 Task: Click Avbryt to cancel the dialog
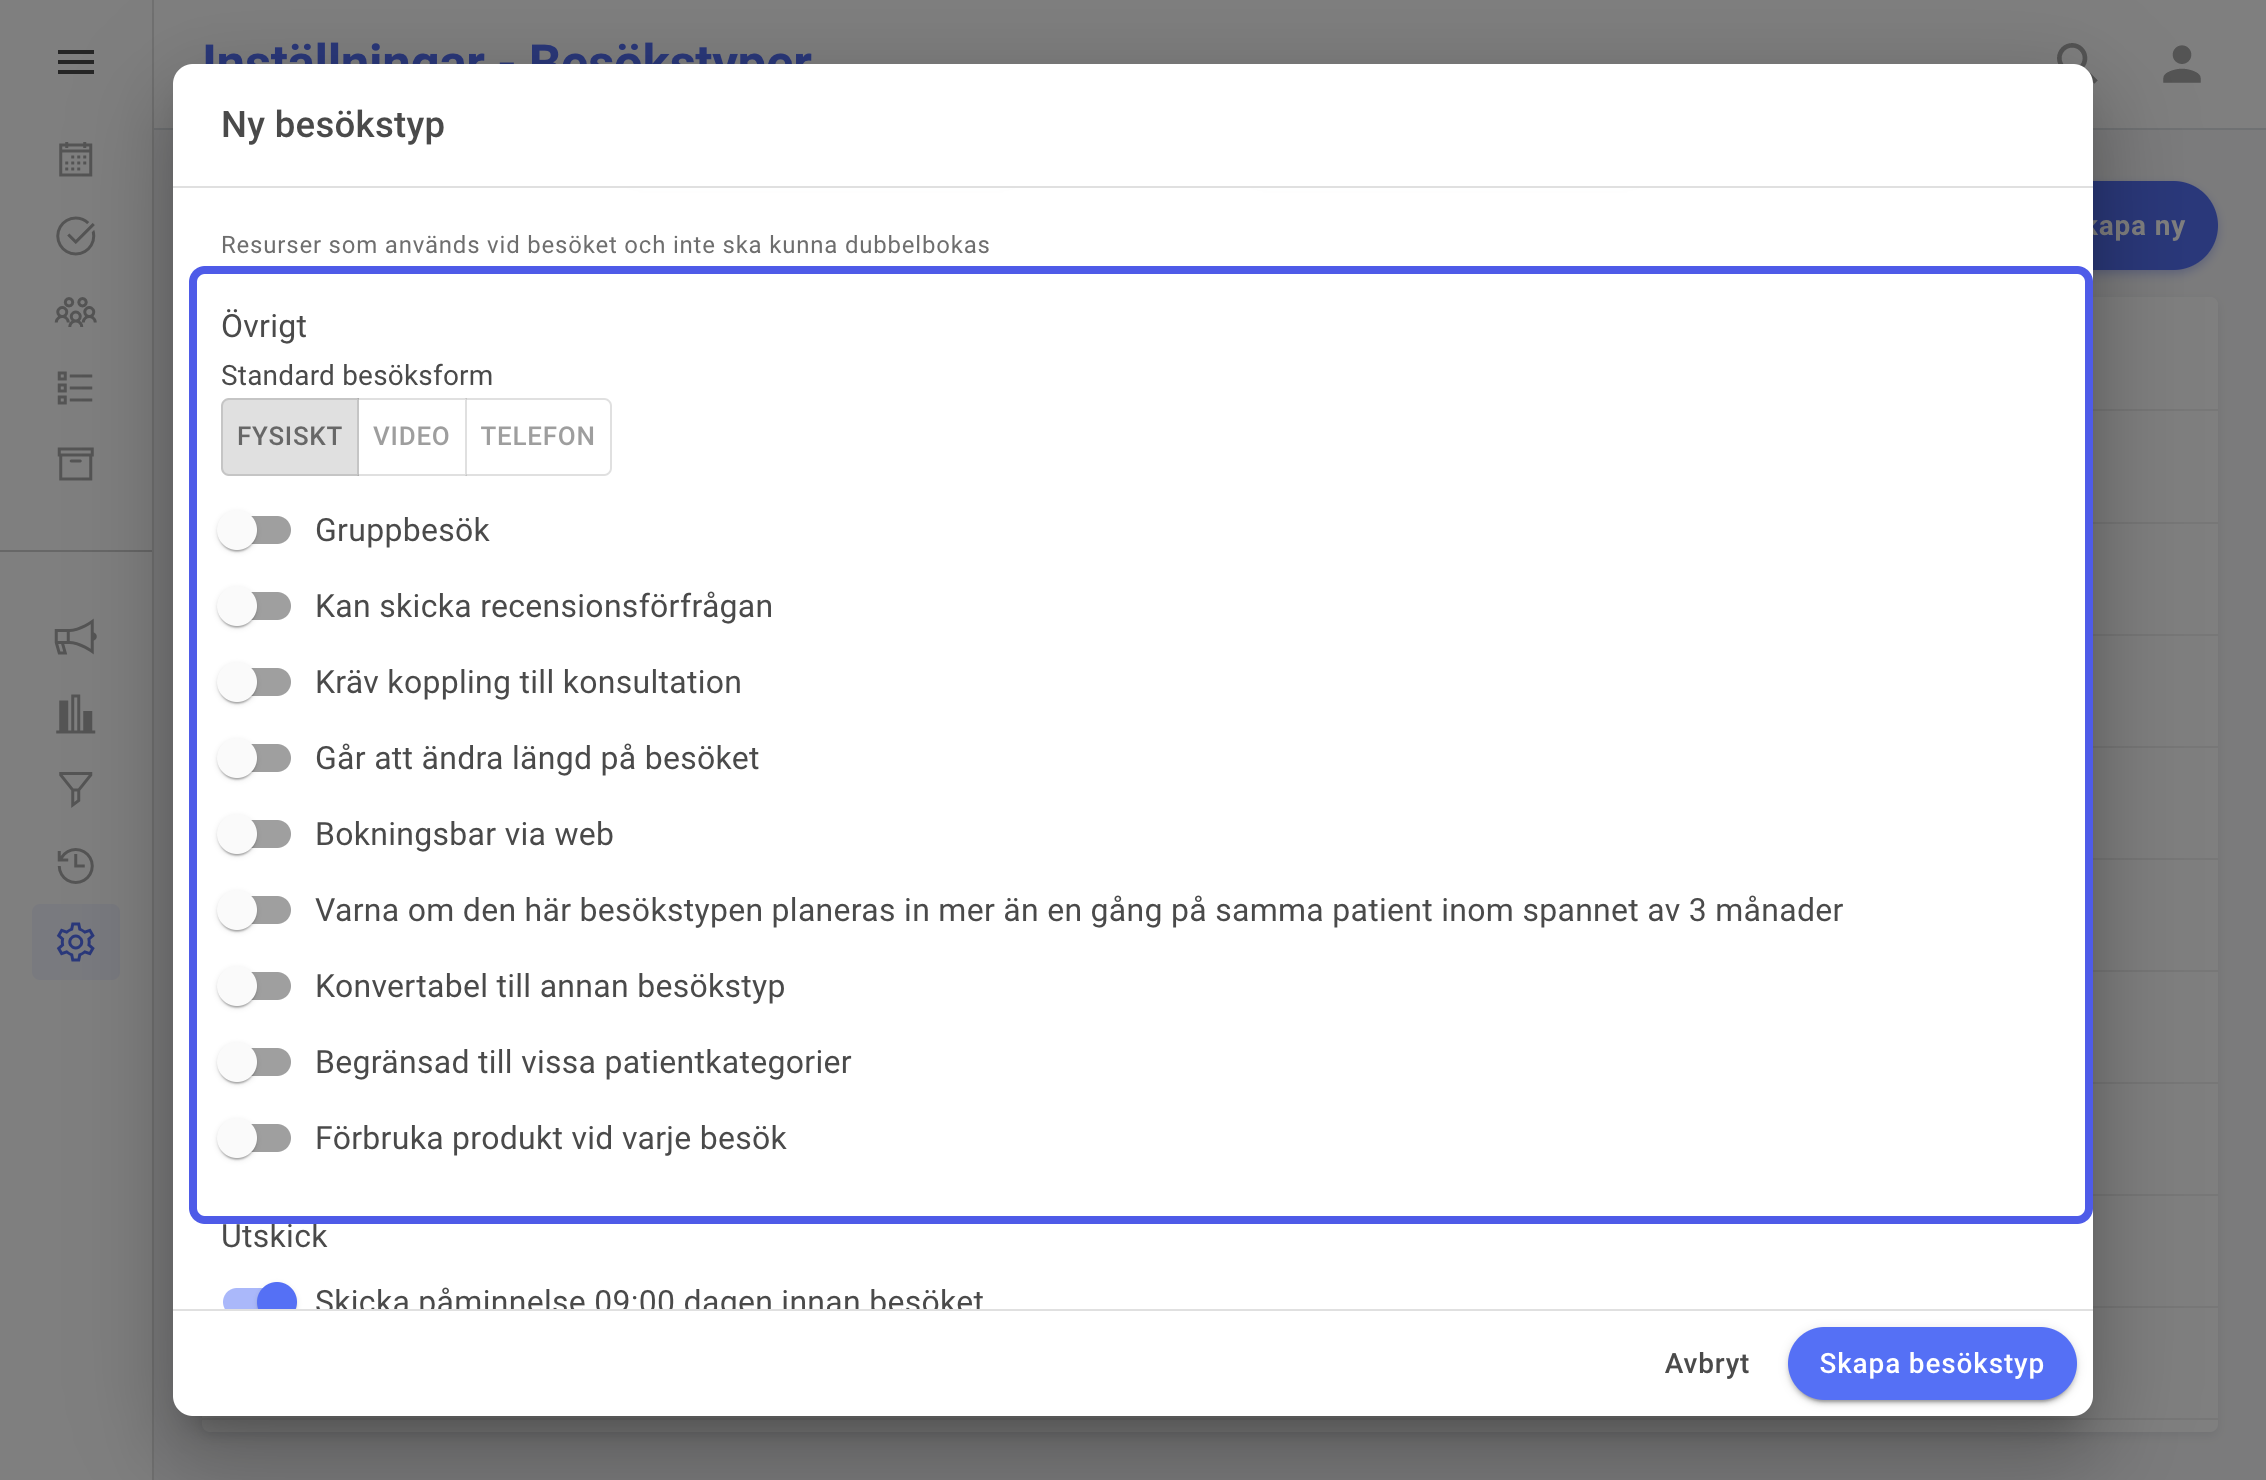1707,1364
